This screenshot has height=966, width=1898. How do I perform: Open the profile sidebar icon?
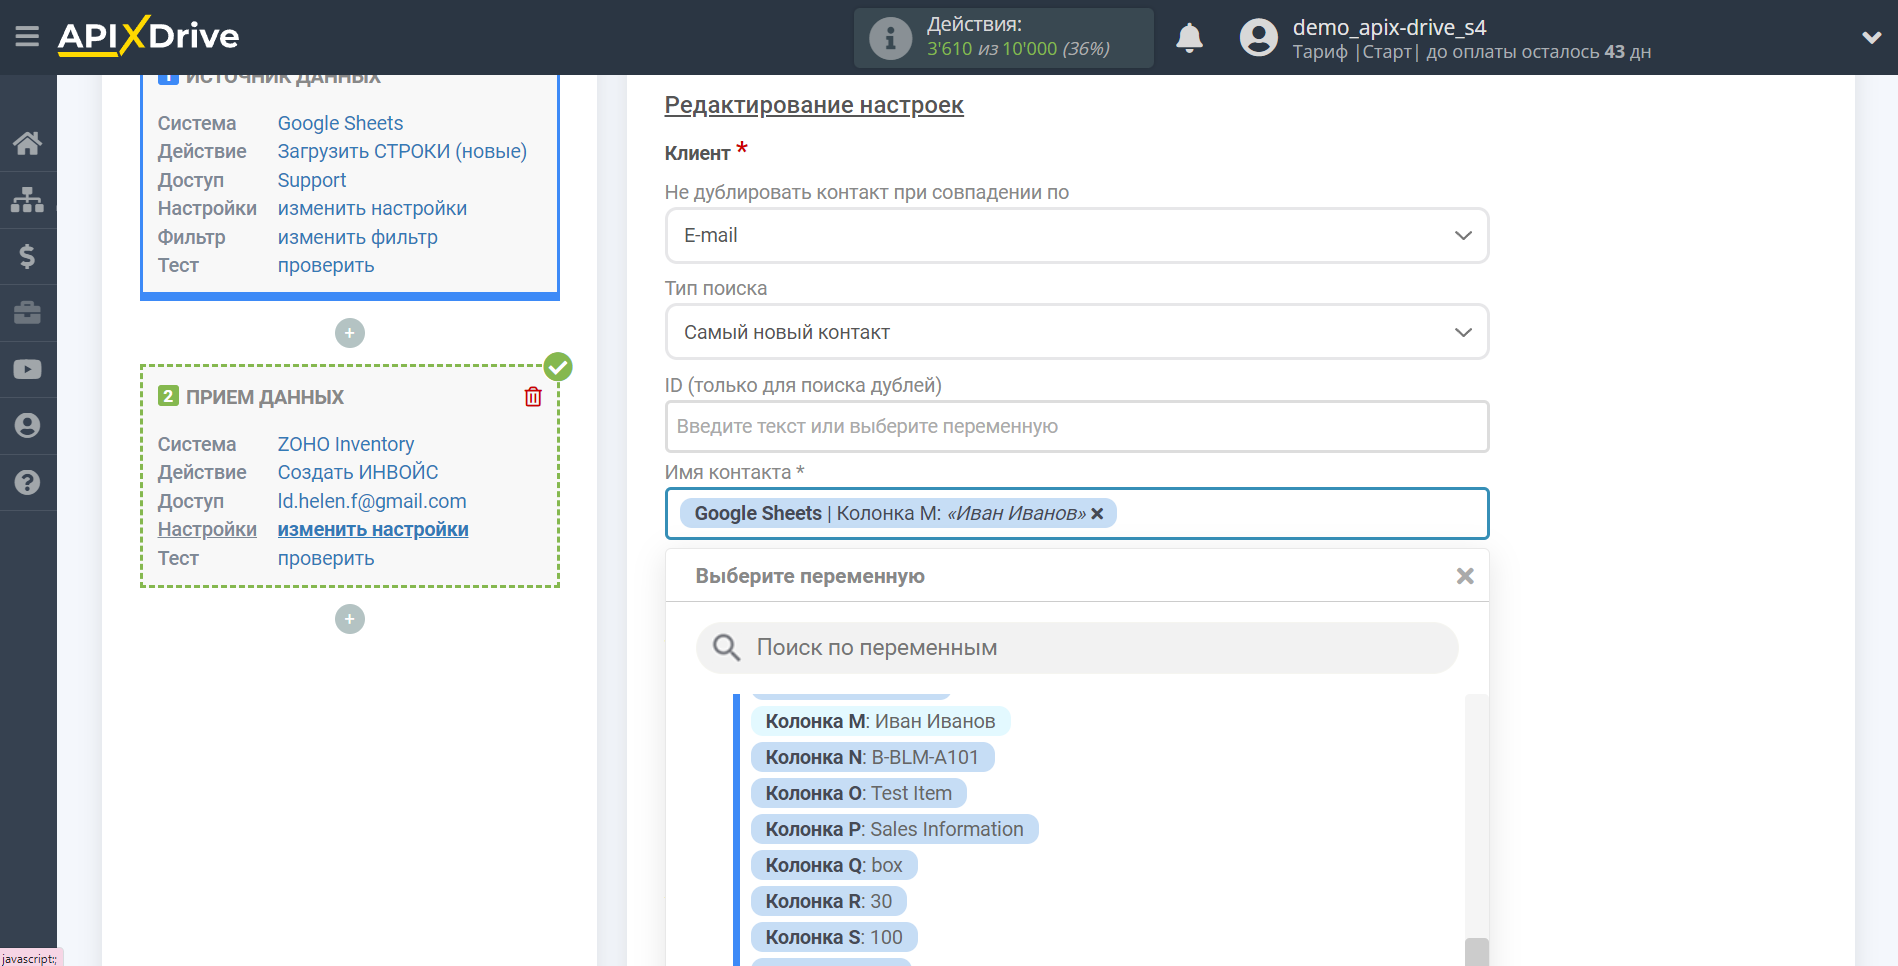point(27,426)
